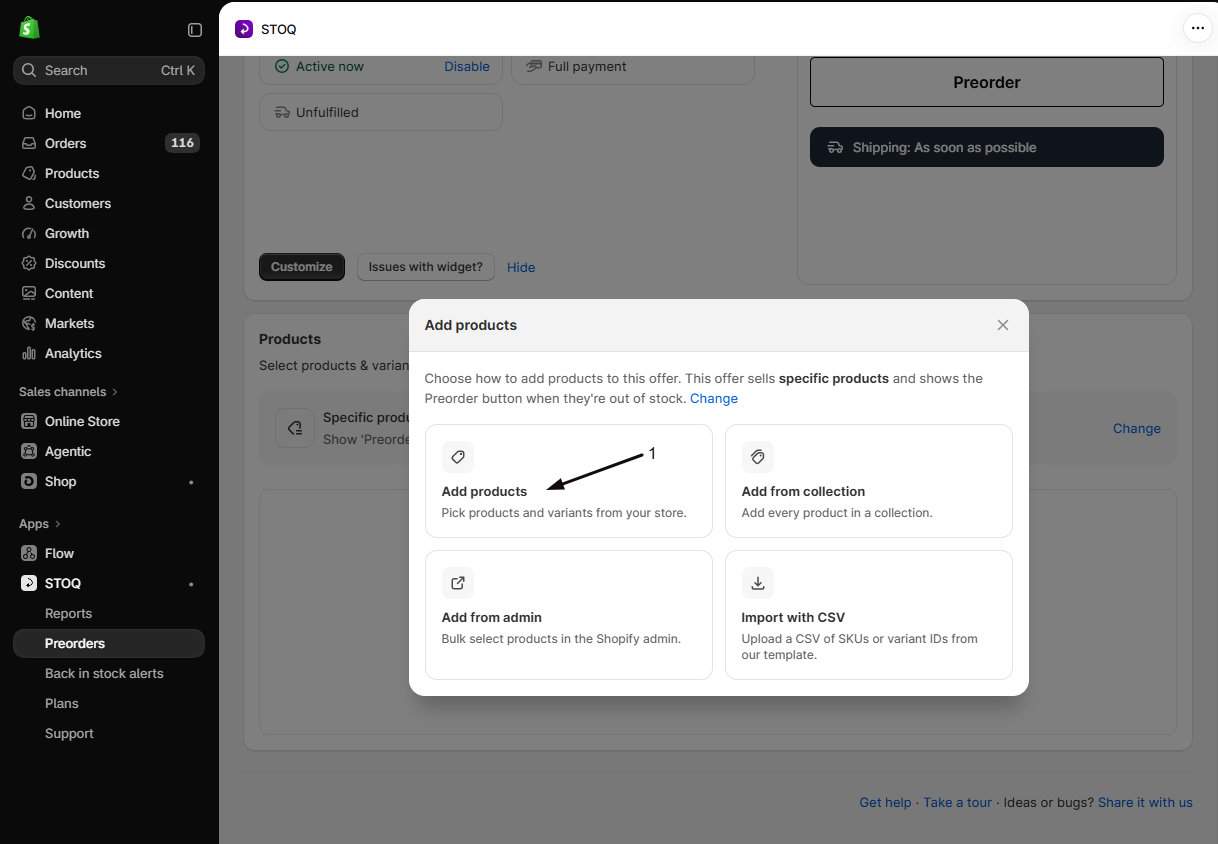The image size is (1218, 844).
Task: Click the Add from collection tags icon
Action: pyautogui.click(x=758, y=457)
